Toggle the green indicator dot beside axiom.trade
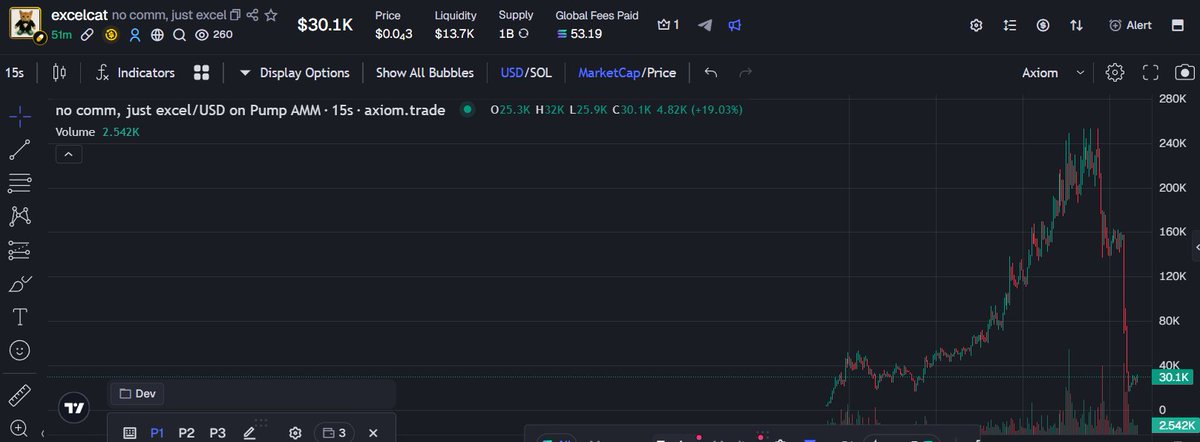Screen dimensions: 1200x442 point(466,110)
